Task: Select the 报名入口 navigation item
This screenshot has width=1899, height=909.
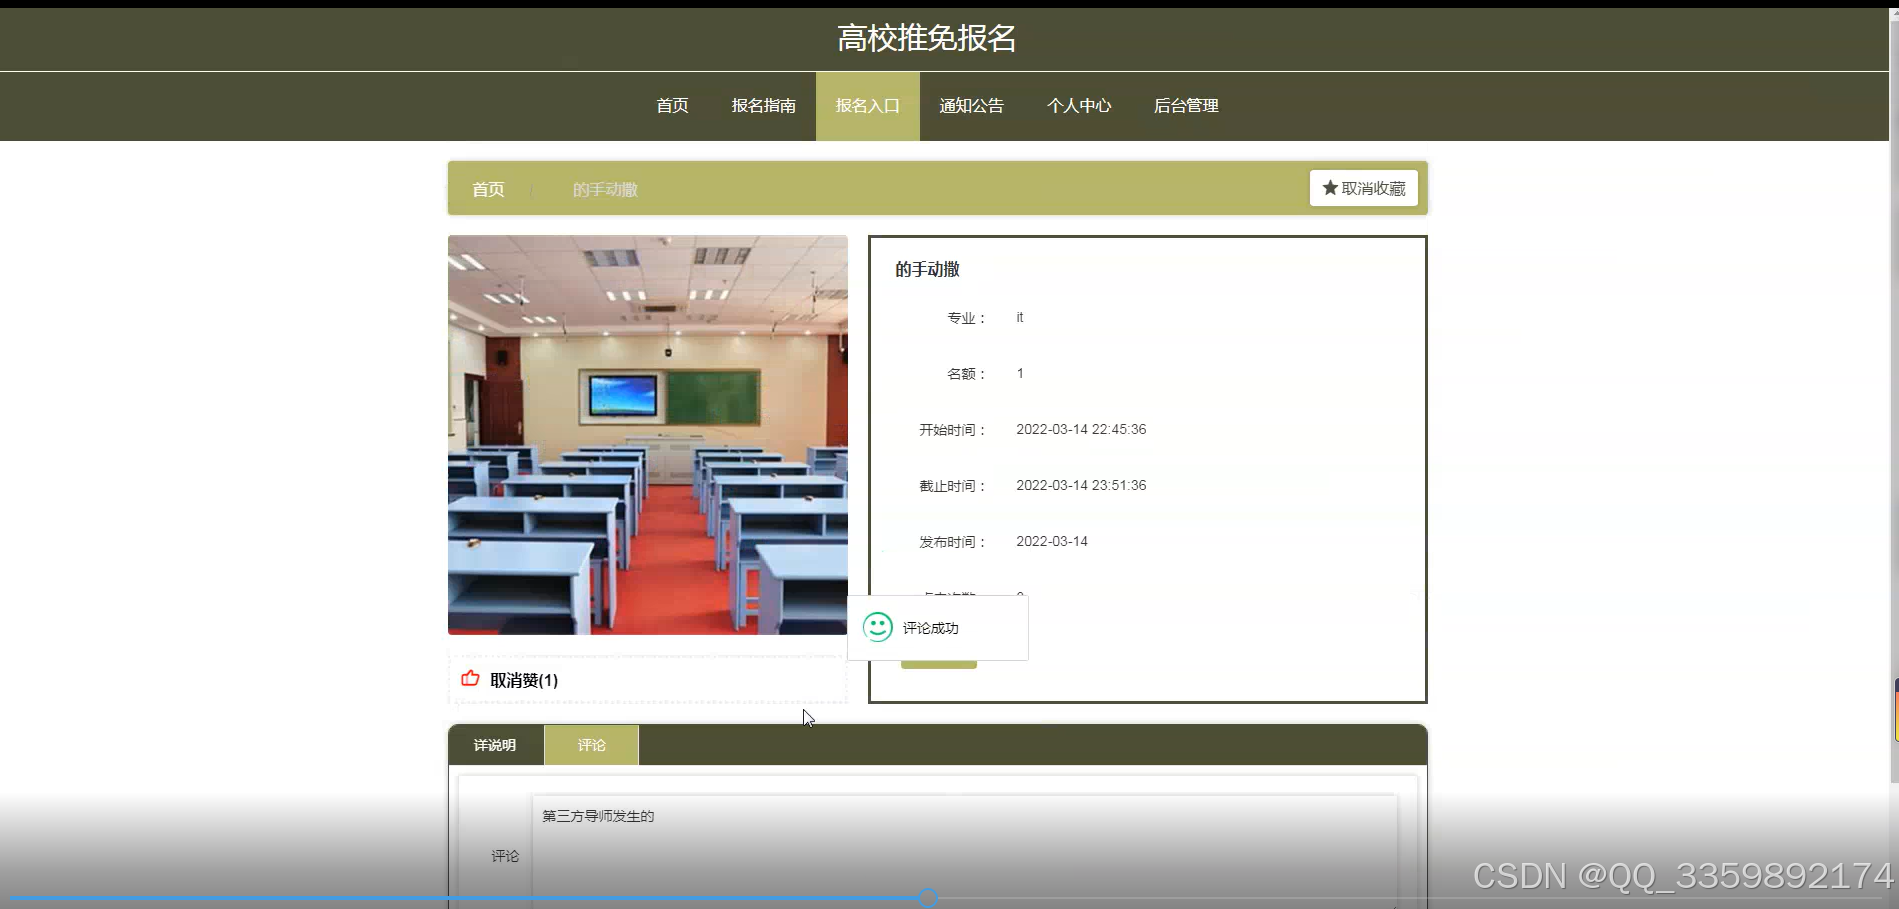Action: 867,106
